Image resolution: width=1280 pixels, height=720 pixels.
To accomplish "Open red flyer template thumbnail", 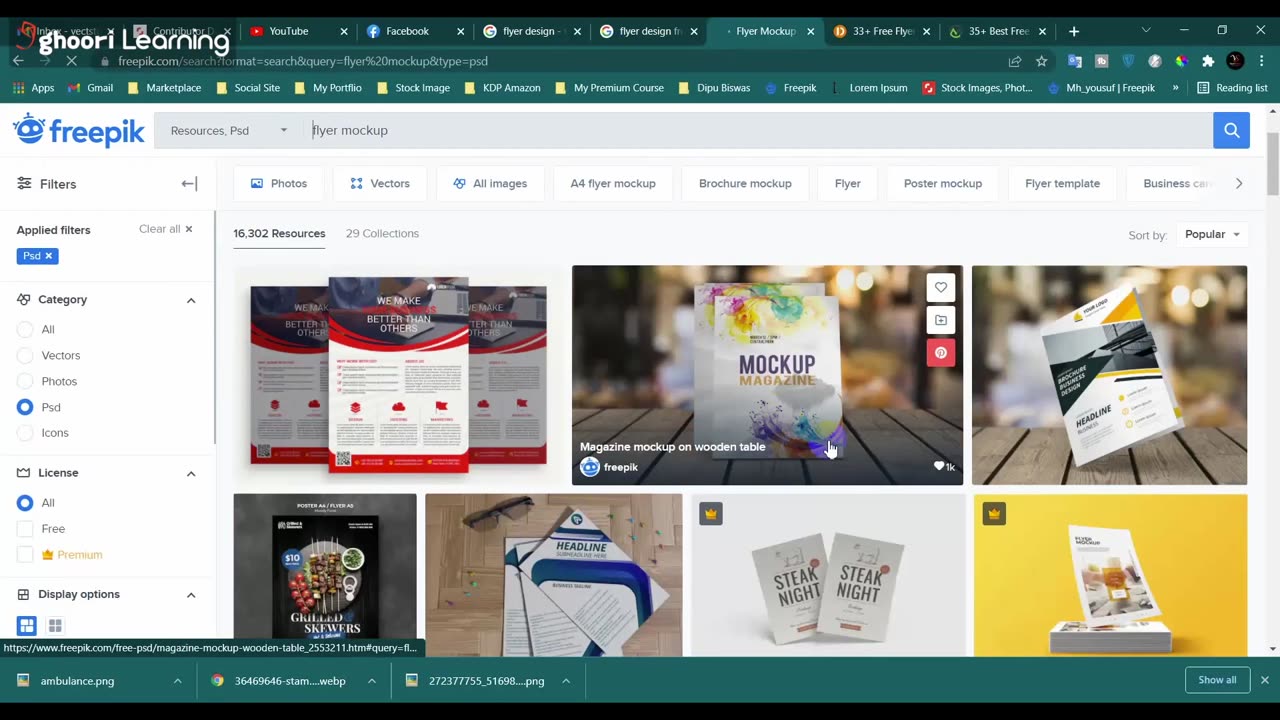I will (399, 375).
